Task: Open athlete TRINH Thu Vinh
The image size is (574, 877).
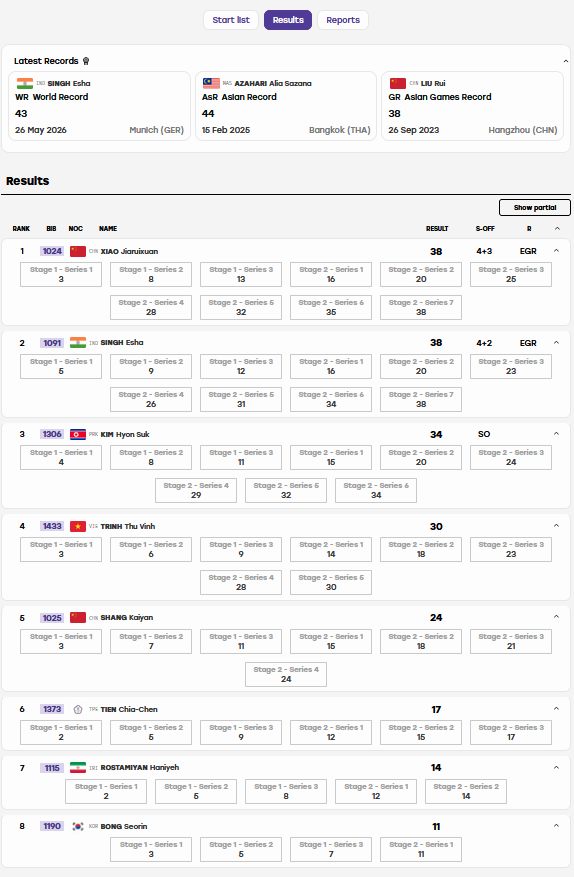Action: pyautogui.click(x=128, y=526)
